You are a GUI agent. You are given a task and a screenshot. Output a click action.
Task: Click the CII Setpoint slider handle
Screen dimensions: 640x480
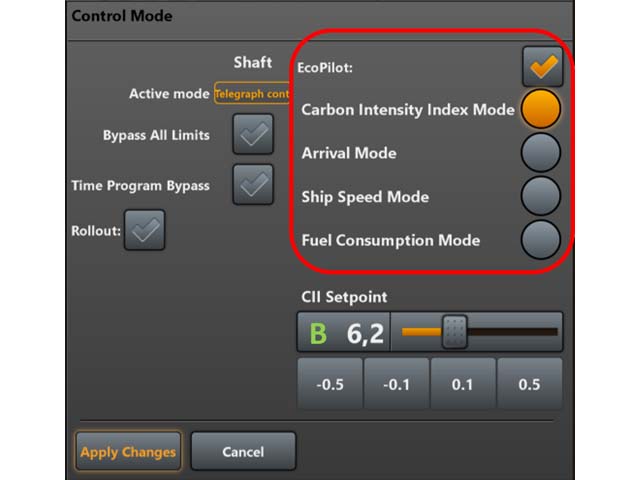(454, 332)
